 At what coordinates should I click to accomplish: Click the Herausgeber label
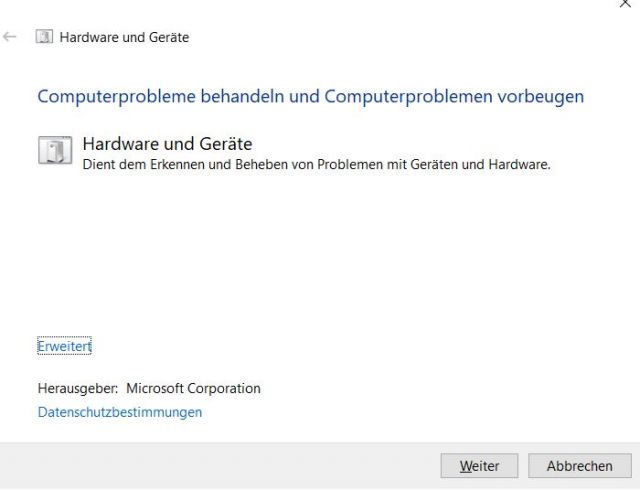coord(78,388)
